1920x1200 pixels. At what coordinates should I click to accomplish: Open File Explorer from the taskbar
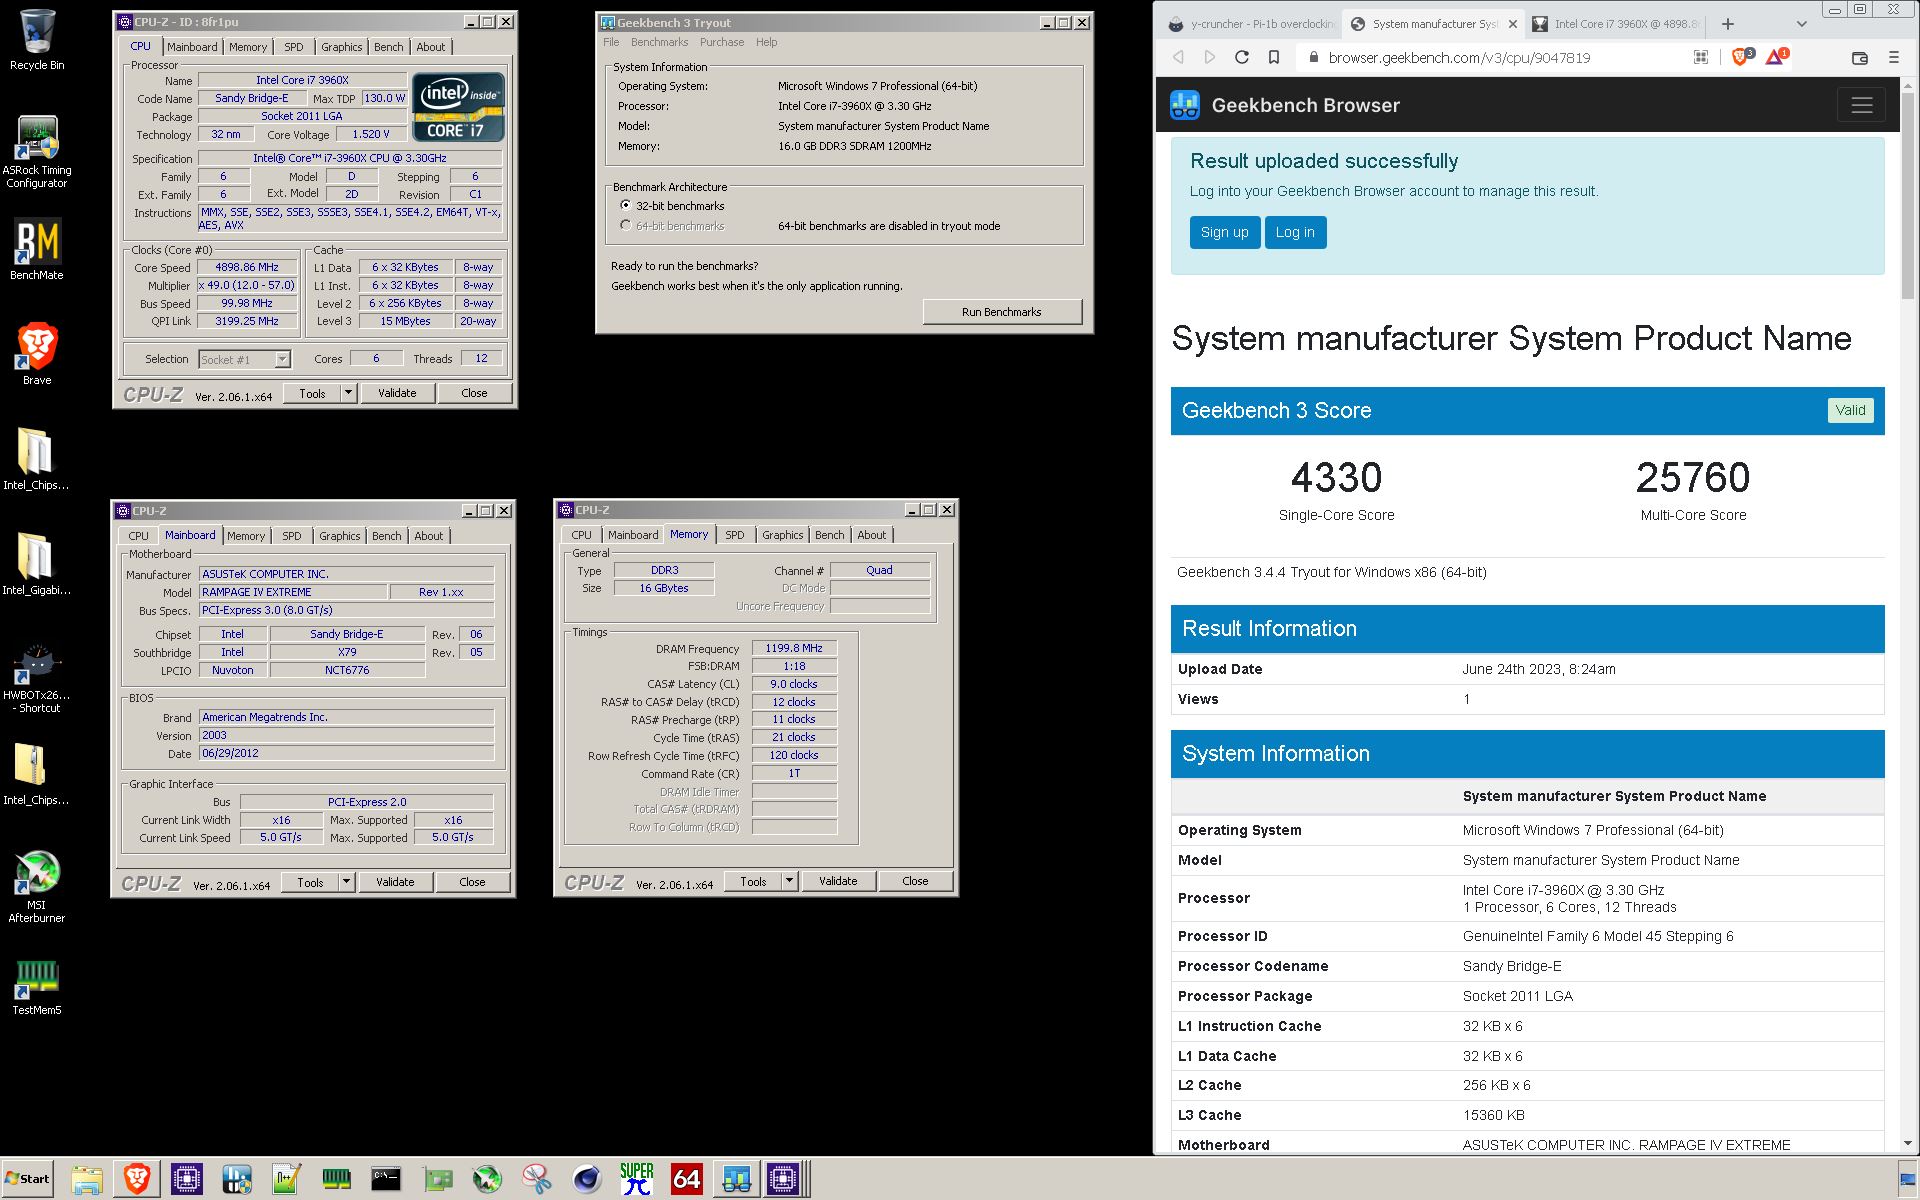coord(87,1180)
